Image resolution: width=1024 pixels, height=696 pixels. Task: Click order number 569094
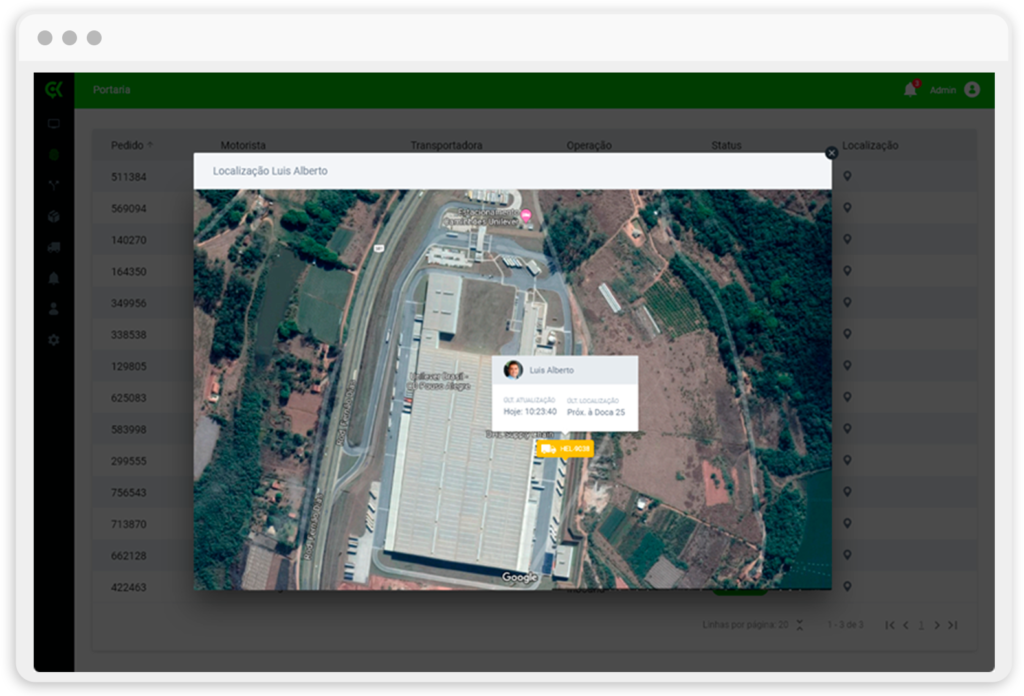point(129,208)
